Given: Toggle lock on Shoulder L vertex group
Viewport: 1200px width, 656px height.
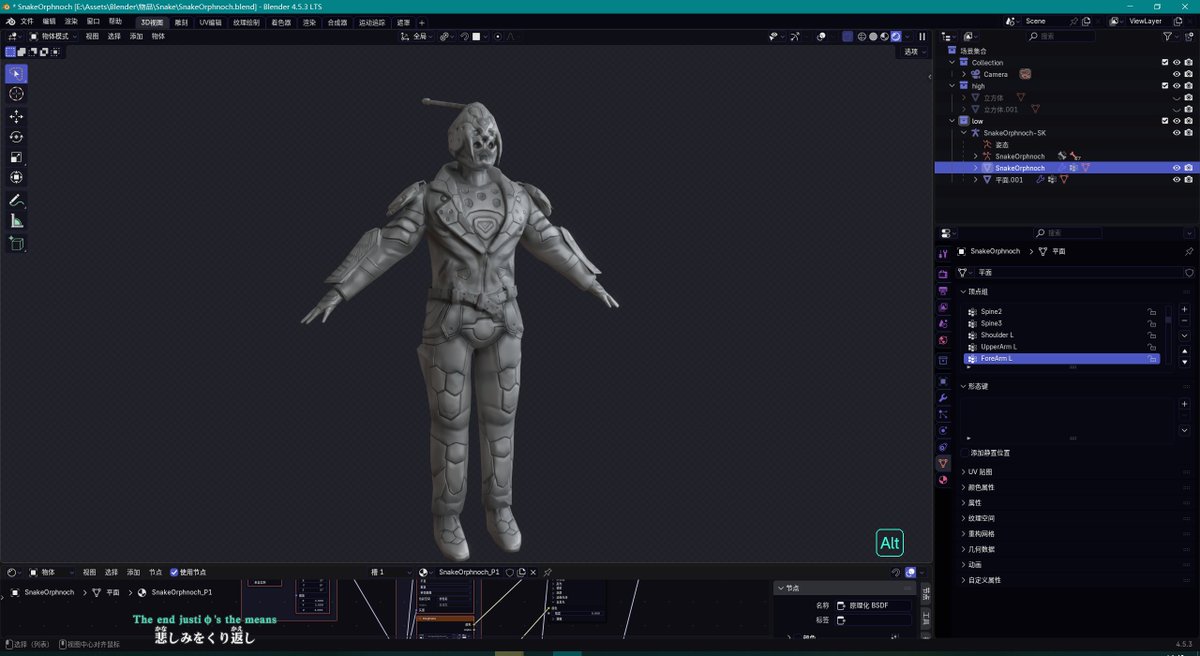Looking at the screenshot, I should coord(1152,335).
